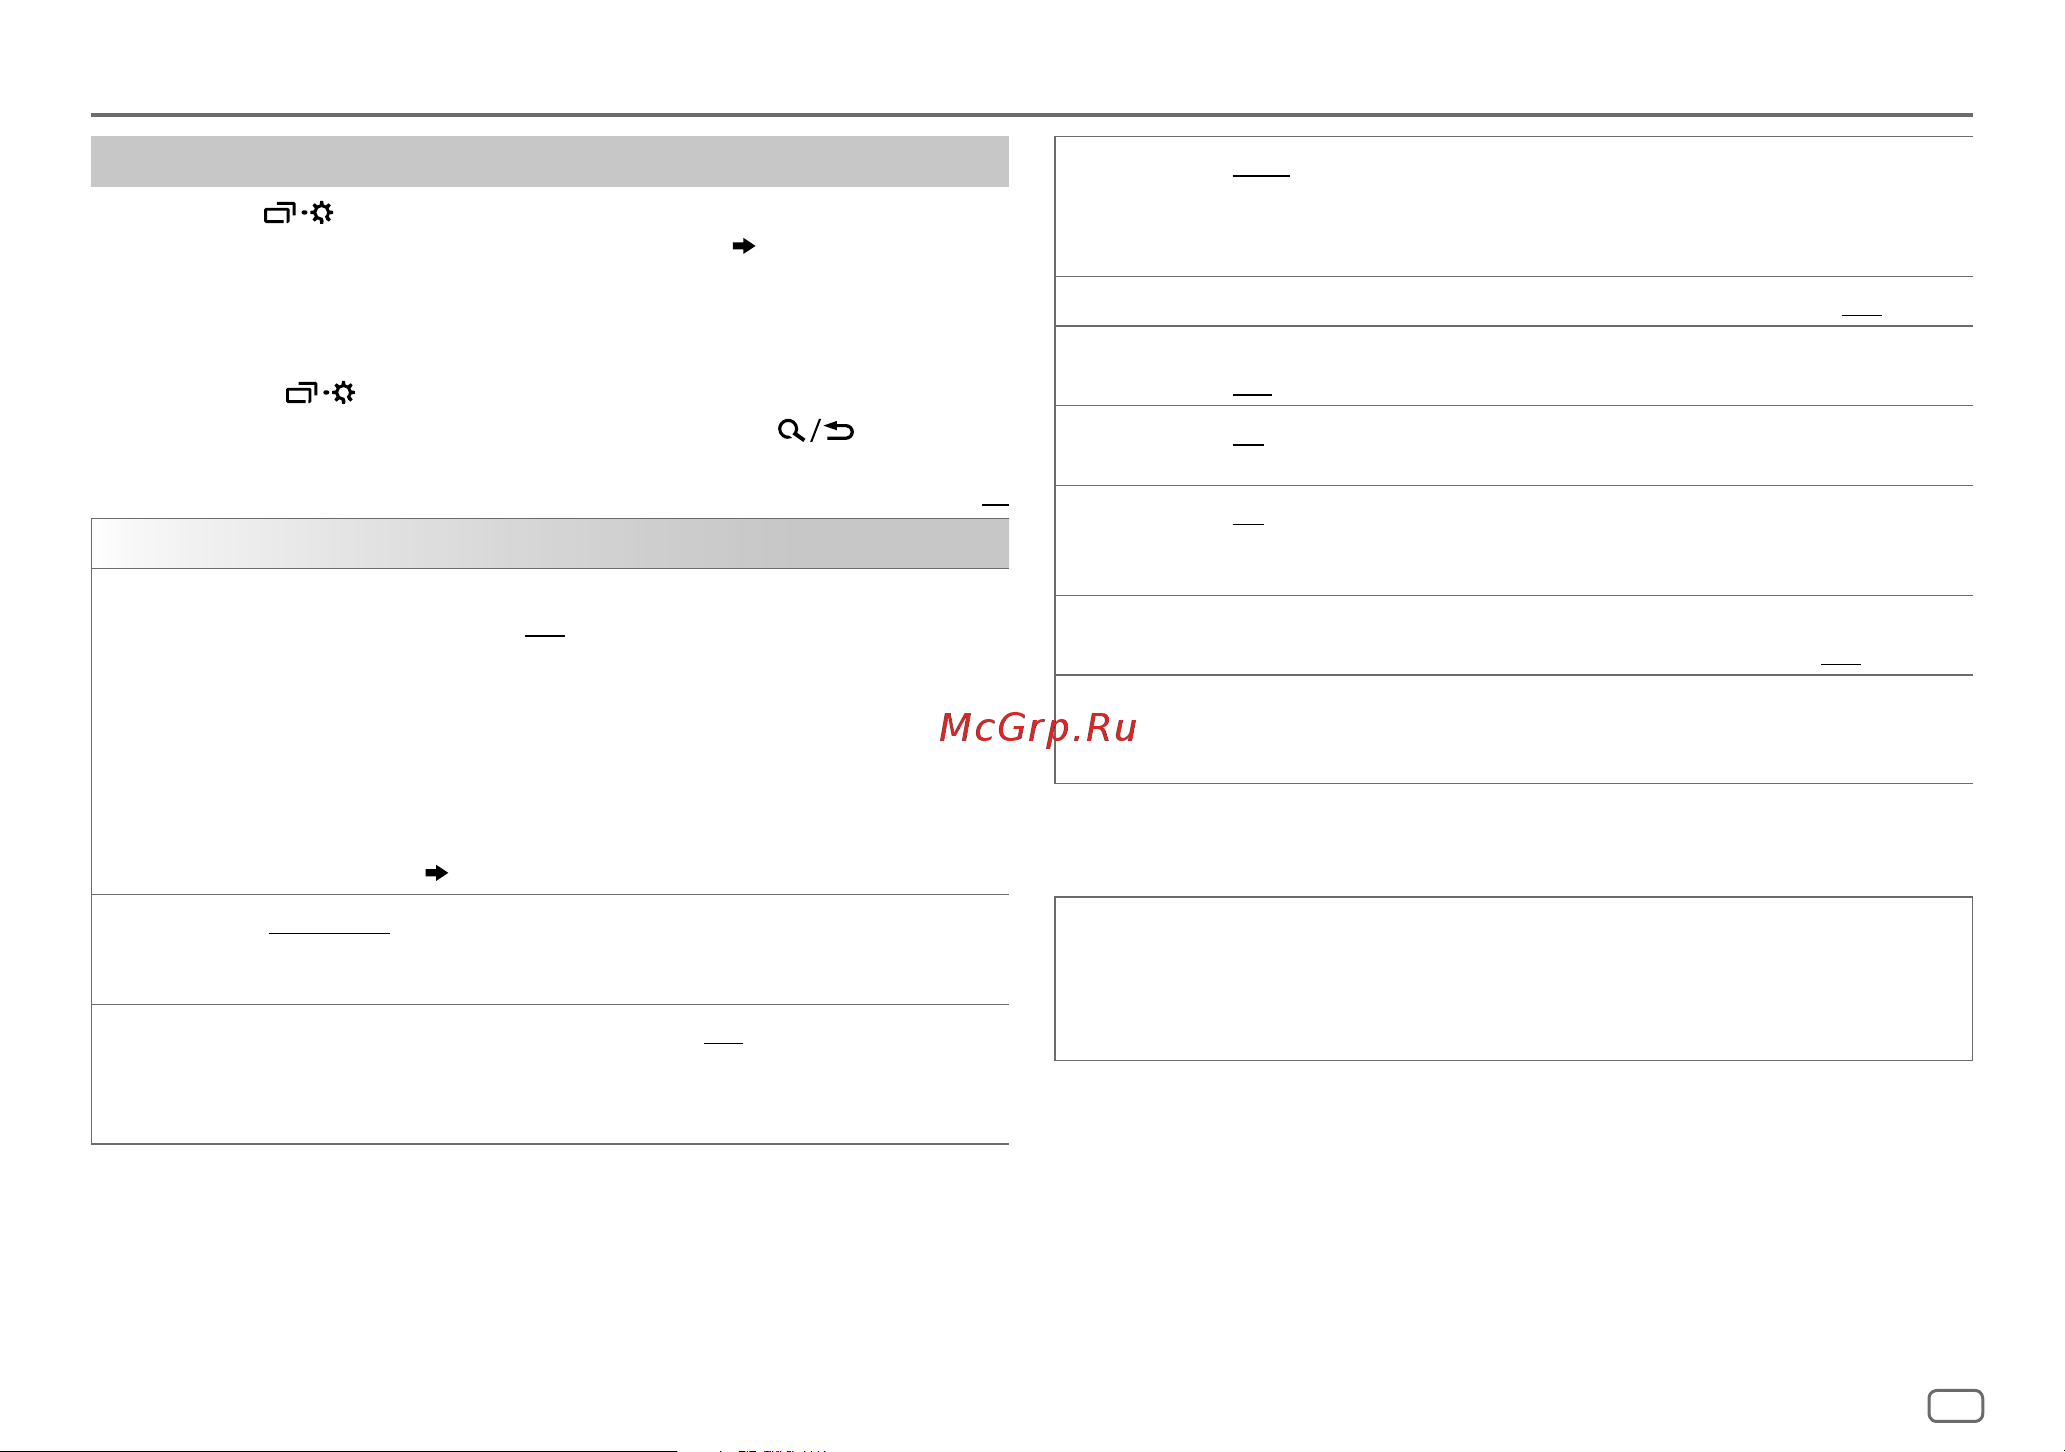Image resolution: width=2065 pixels, height=1452 pixels.
Task: Select the top row of the right table
Action: click(1513, 206)
